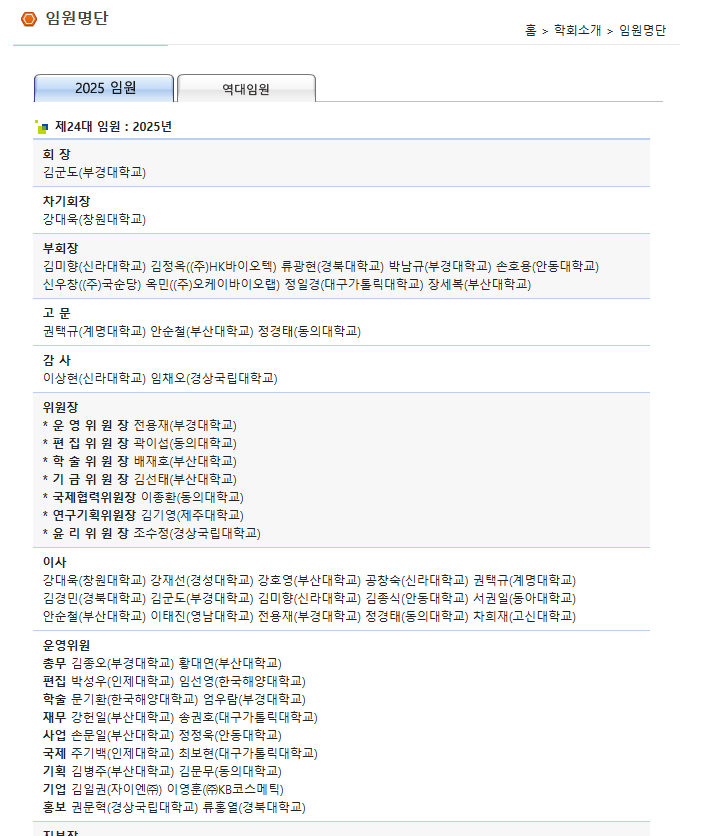
Task: Select the 회 장 section heading
Action: (x=56, y=154)
